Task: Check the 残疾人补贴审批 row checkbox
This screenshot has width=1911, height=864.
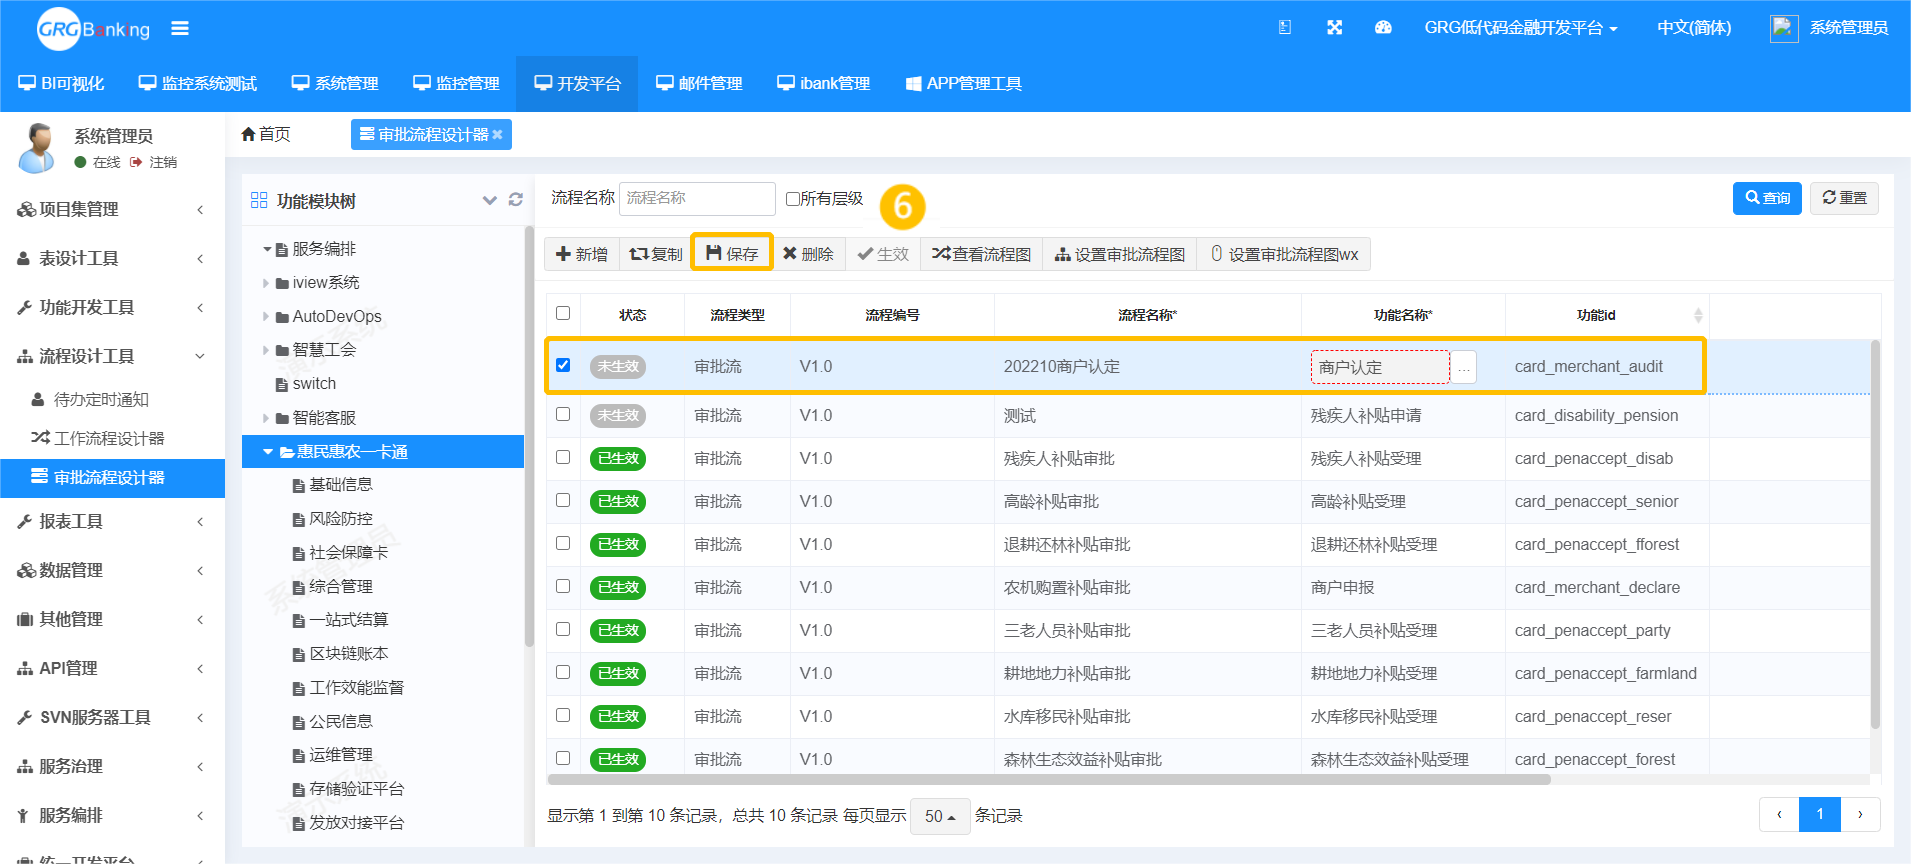Action: click(563, 457)
